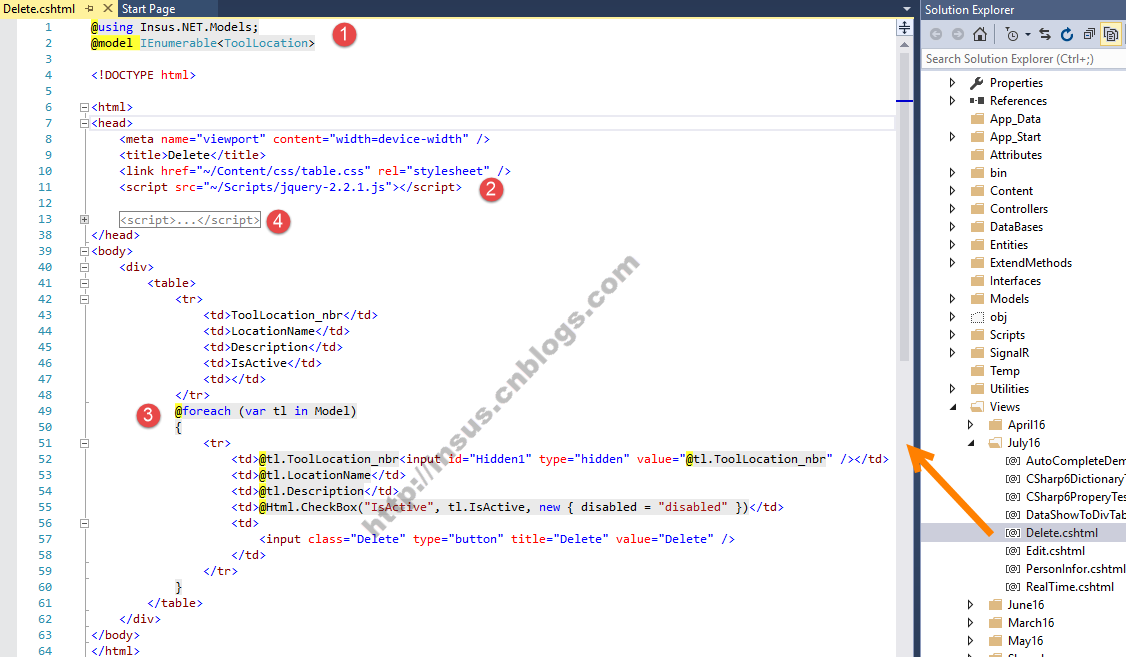Collapse the tr region on line 51
Viewport: 1126px width, 657px height.
[x=84, y=444]
